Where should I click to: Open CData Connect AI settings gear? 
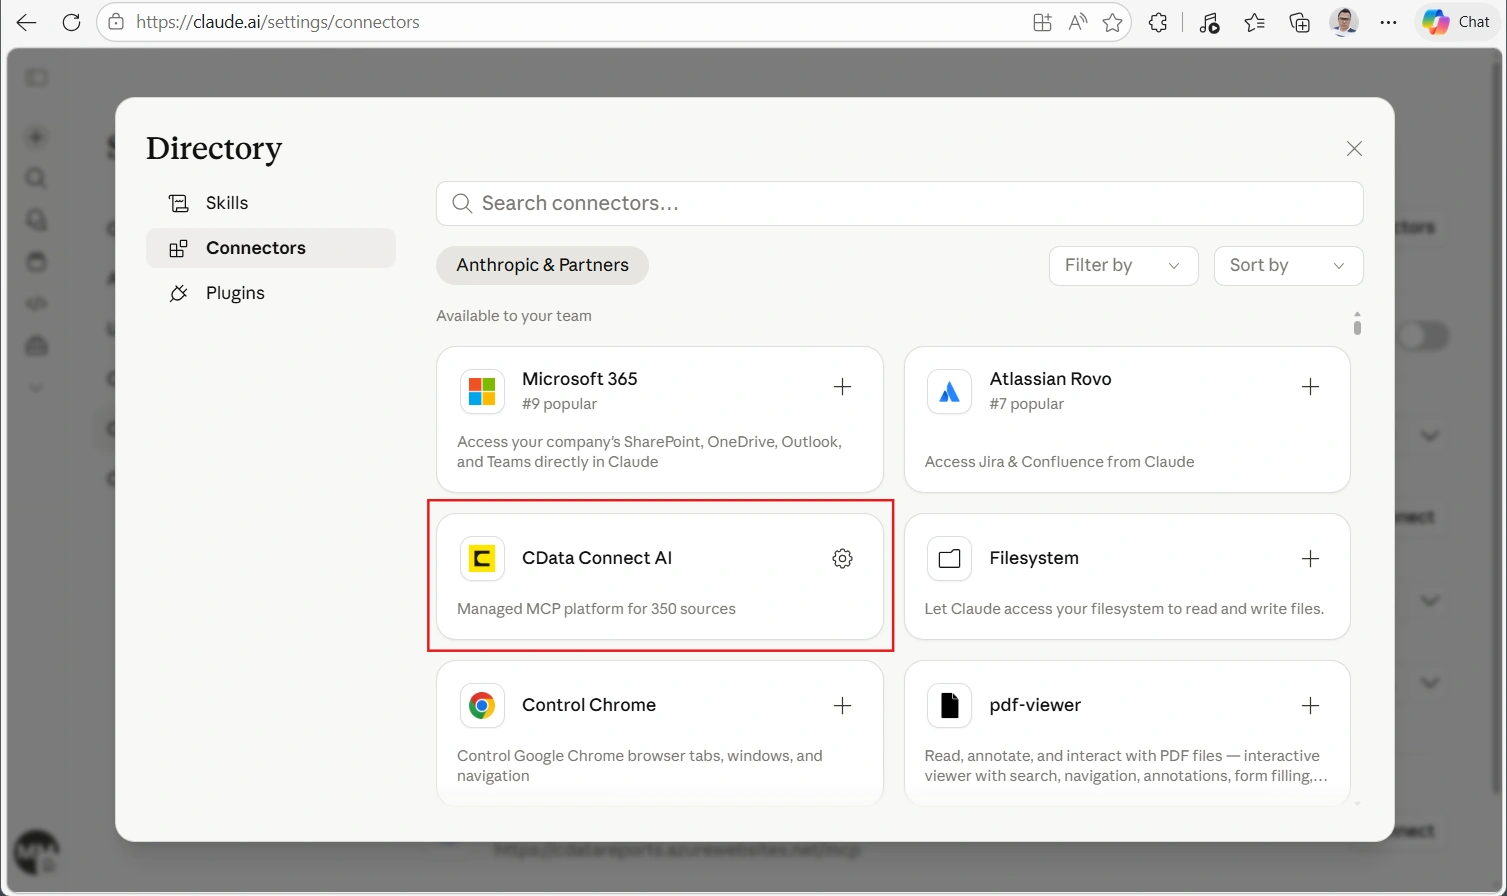click(x=842, y=559)
